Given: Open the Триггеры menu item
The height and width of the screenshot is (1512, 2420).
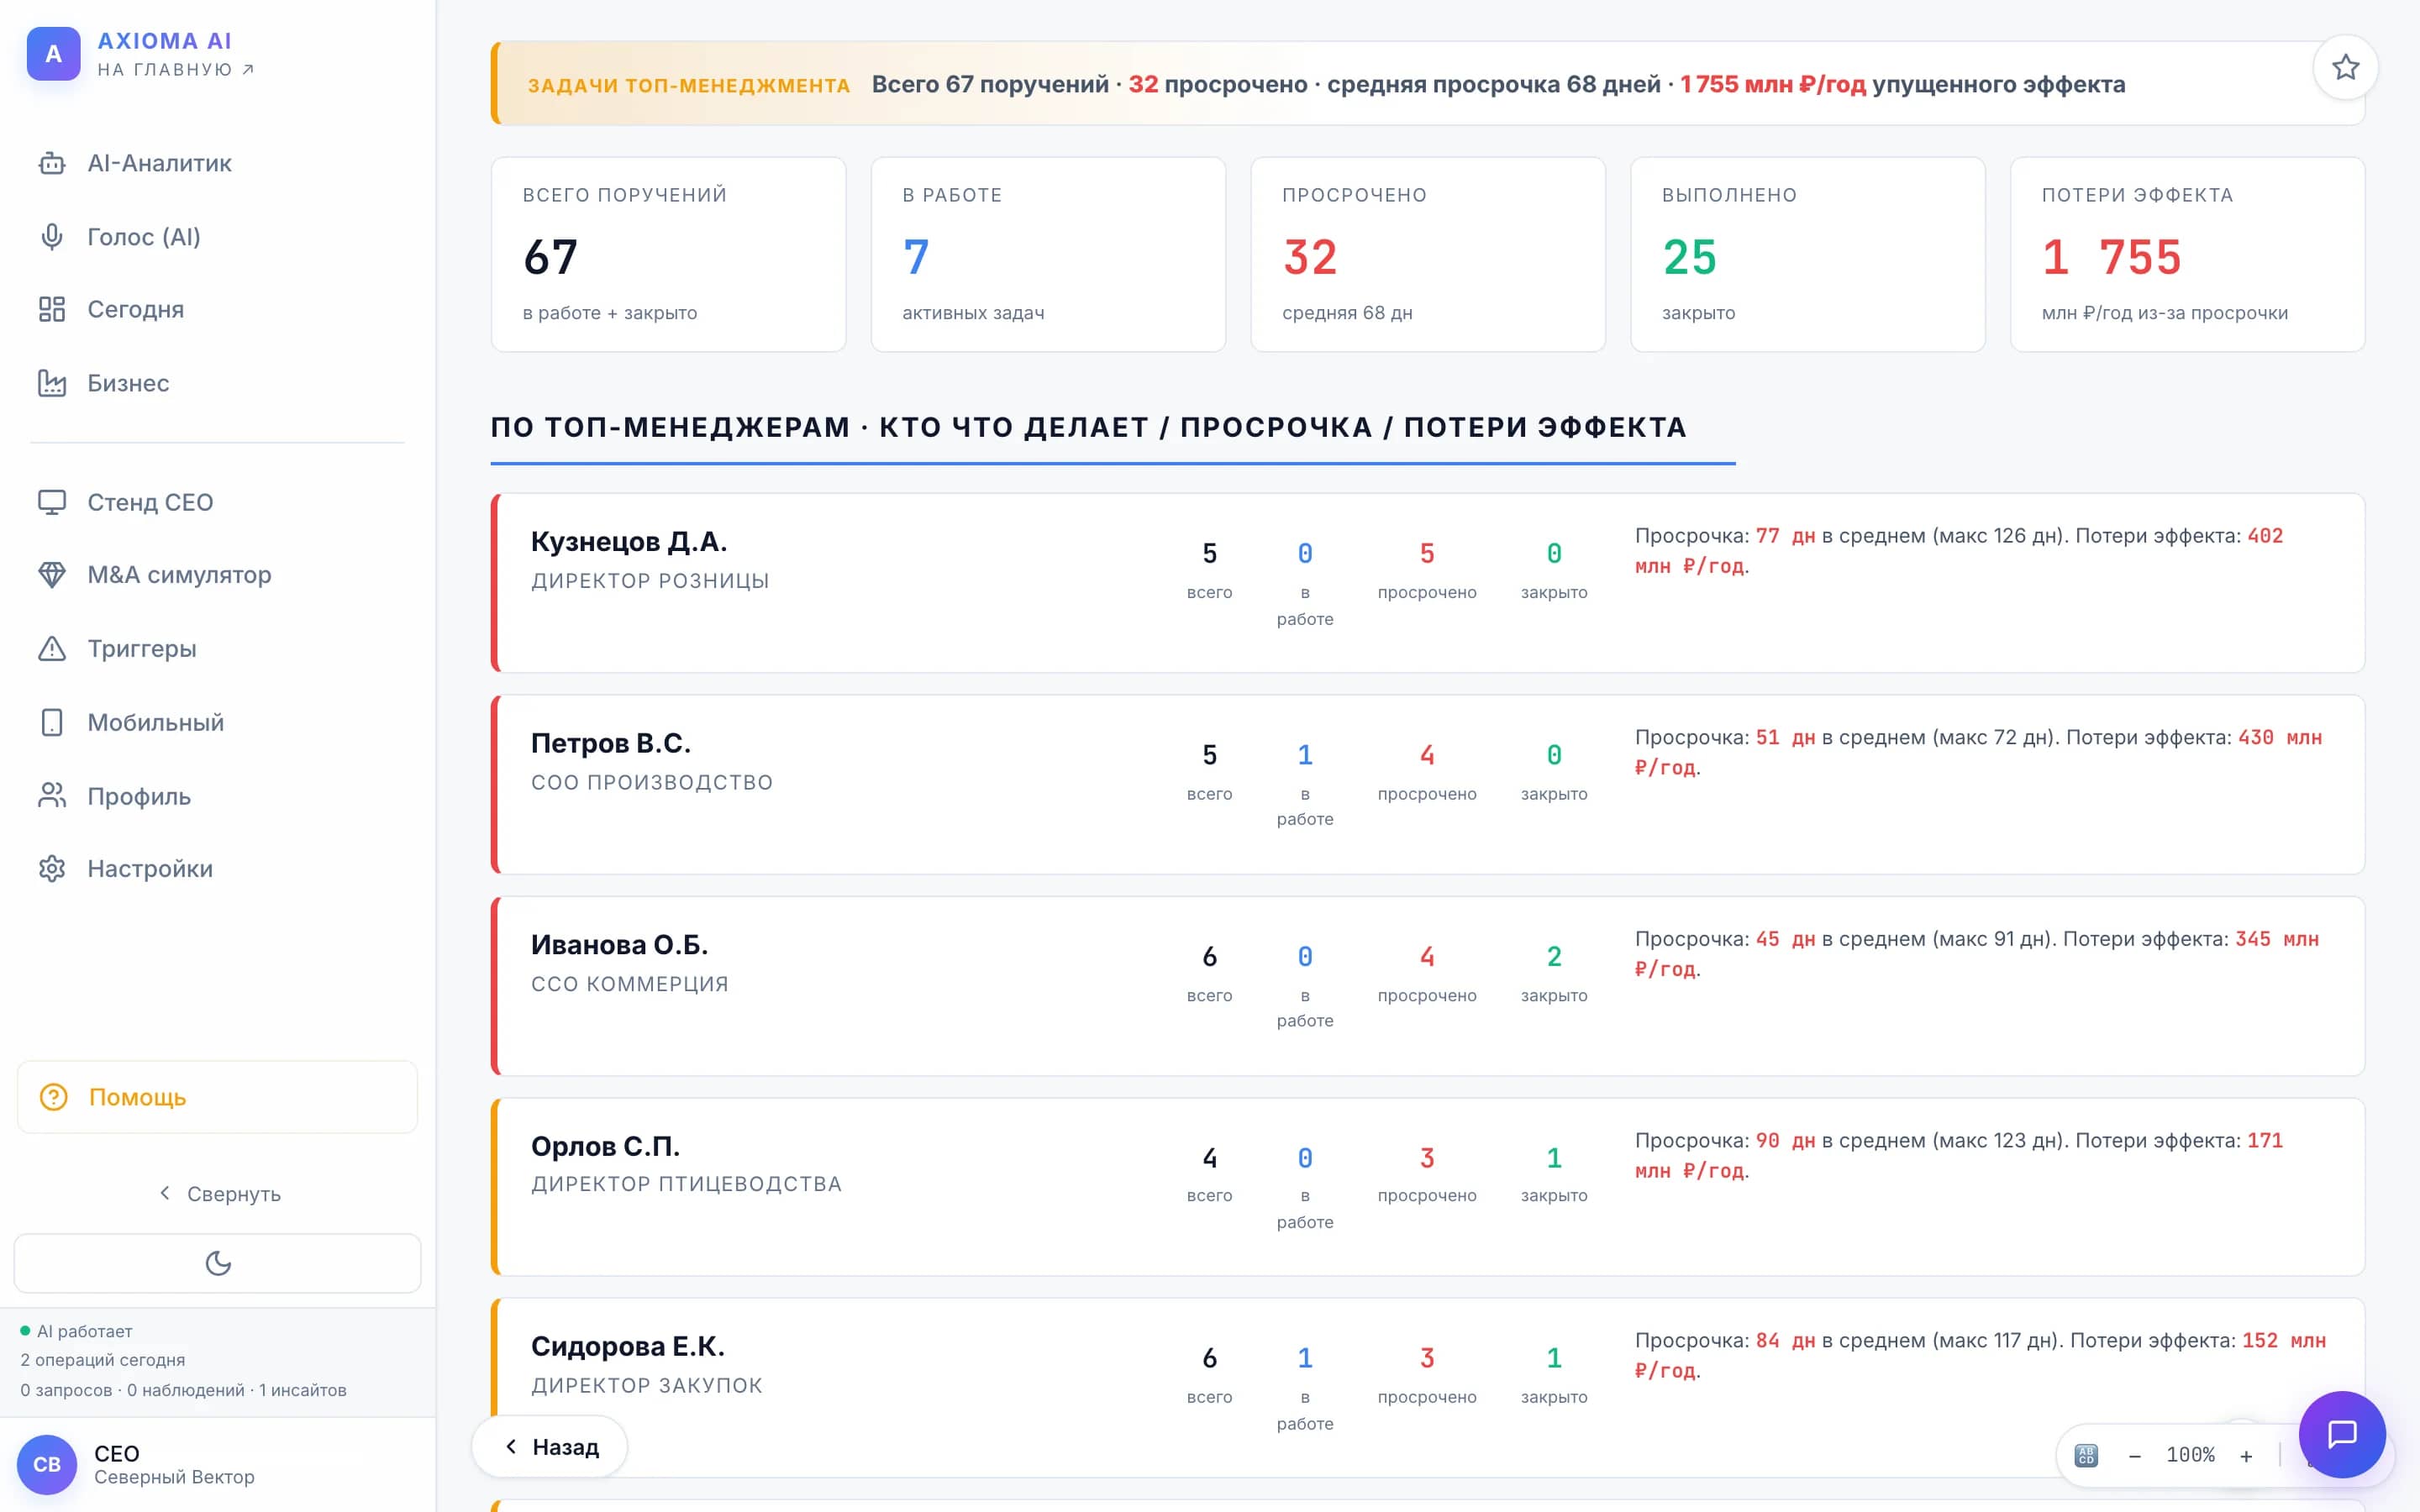Looking at the screenshot, I should pos(217,649).
